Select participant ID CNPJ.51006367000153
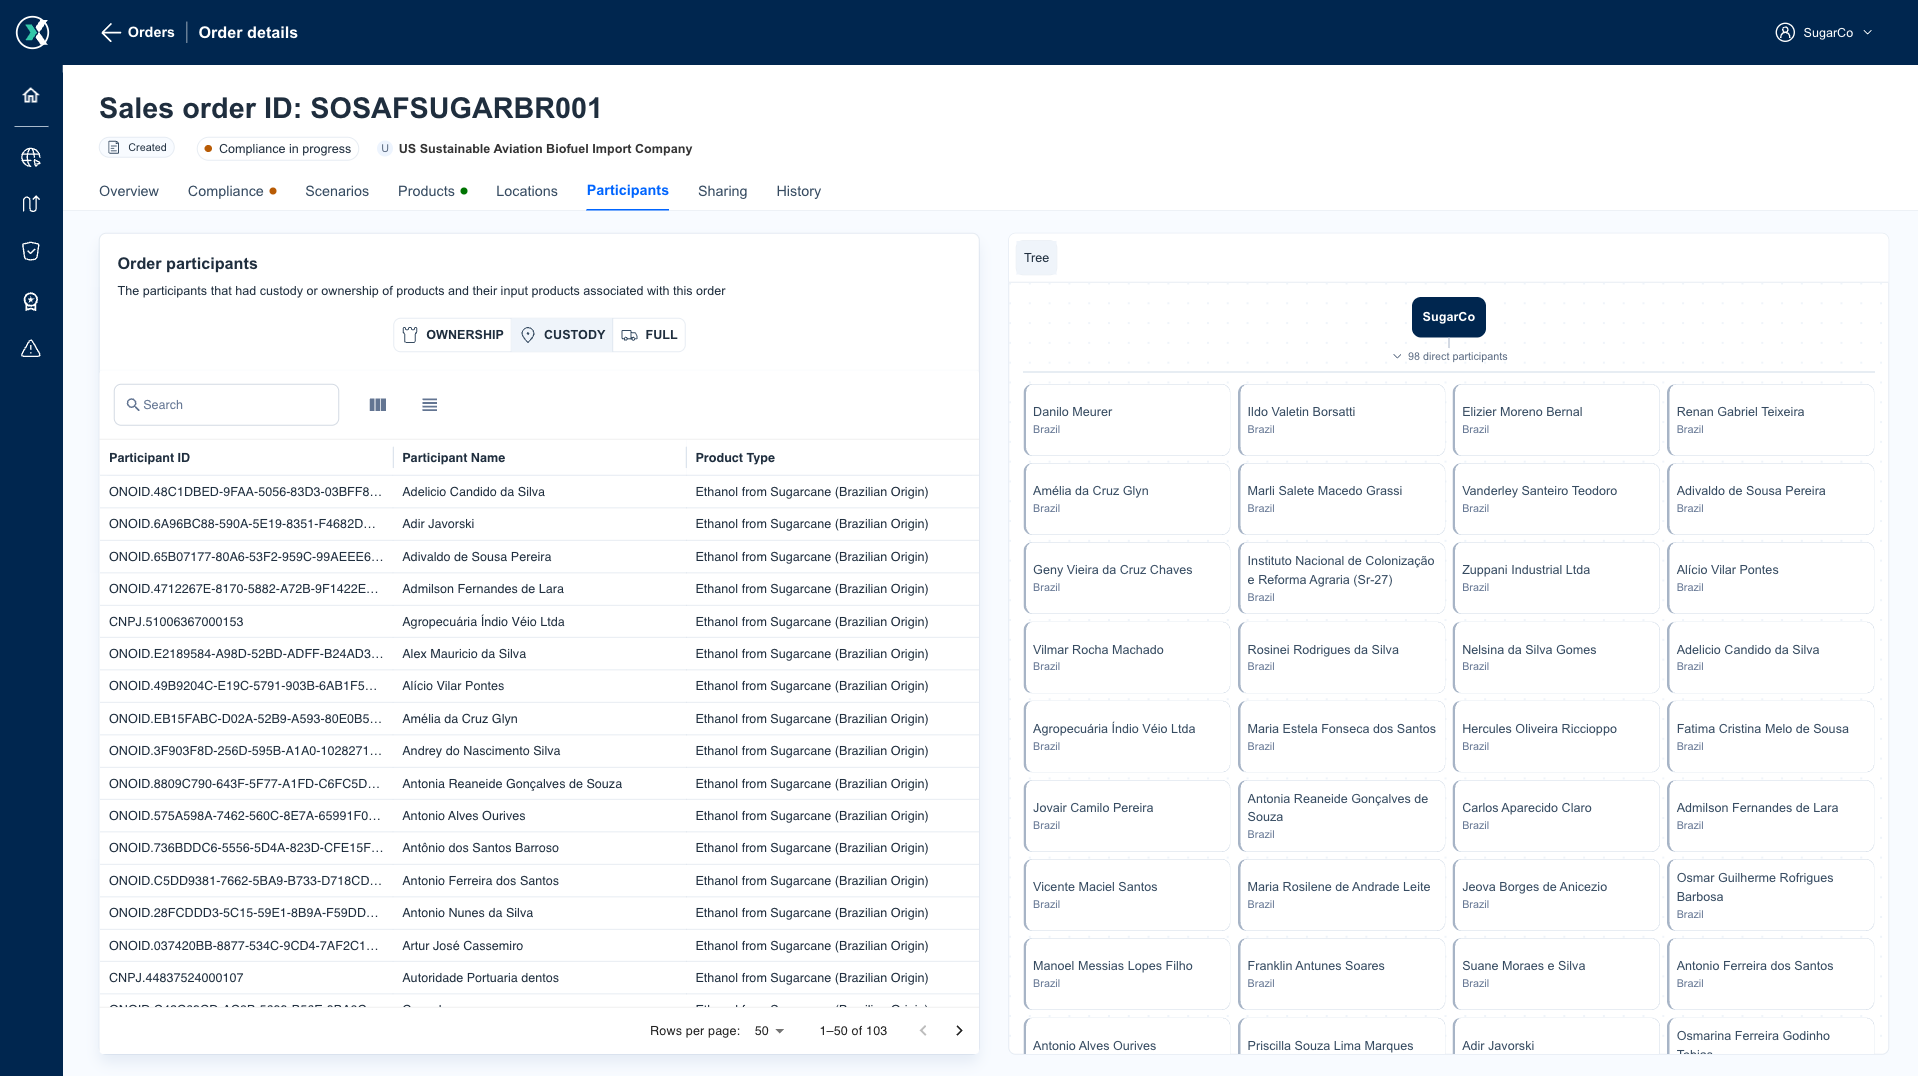Viewport: 1918px width, 1076px height. click(x=176, y=622)
